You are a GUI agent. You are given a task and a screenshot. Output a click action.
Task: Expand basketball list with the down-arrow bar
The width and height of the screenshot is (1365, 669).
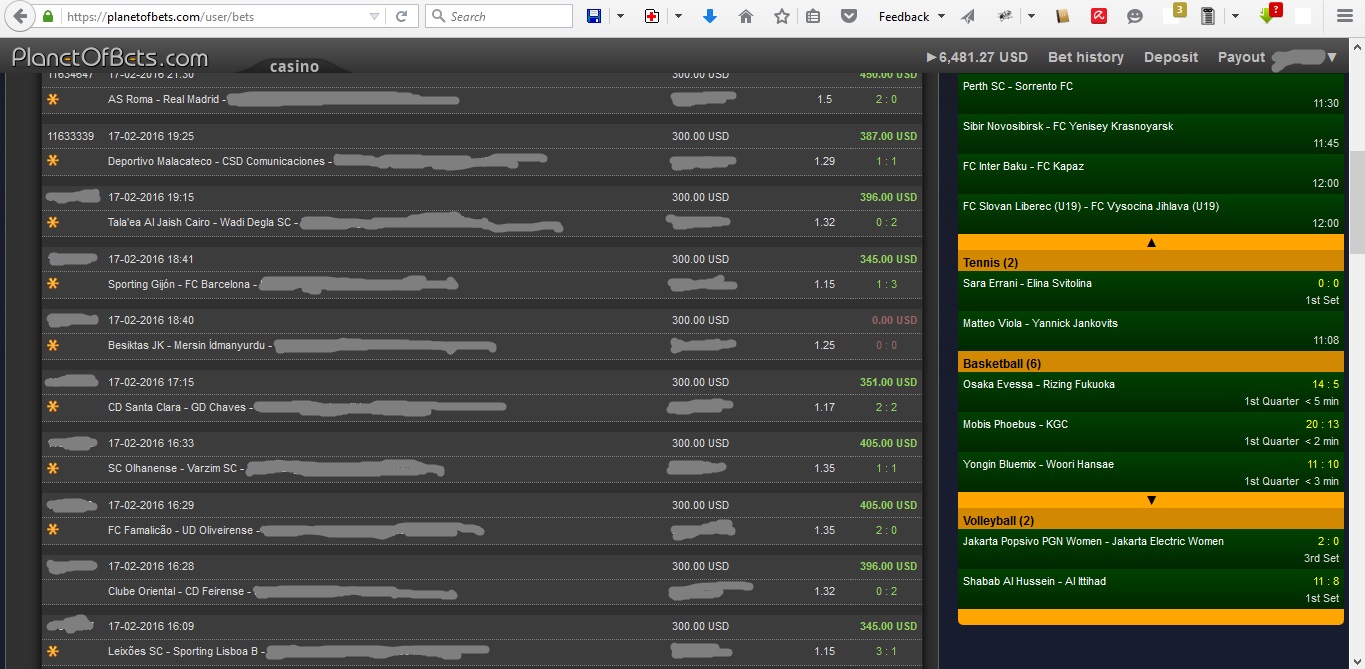click(1151, 500)
